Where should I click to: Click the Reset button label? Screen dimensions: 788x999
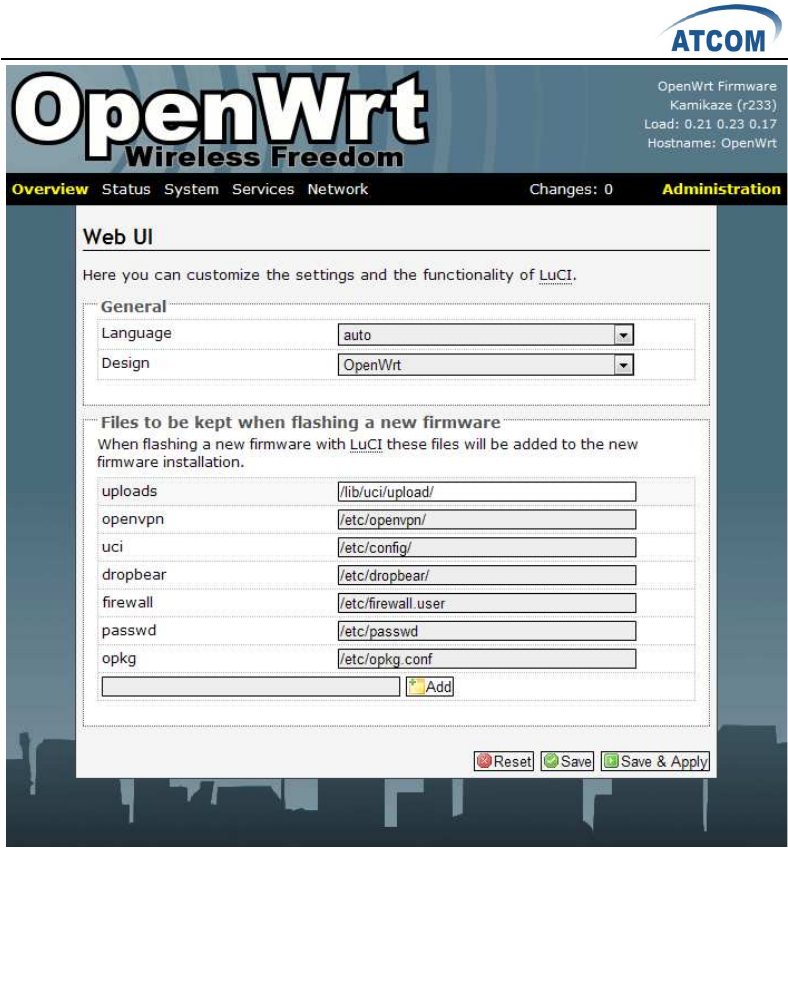pos(512,761)
